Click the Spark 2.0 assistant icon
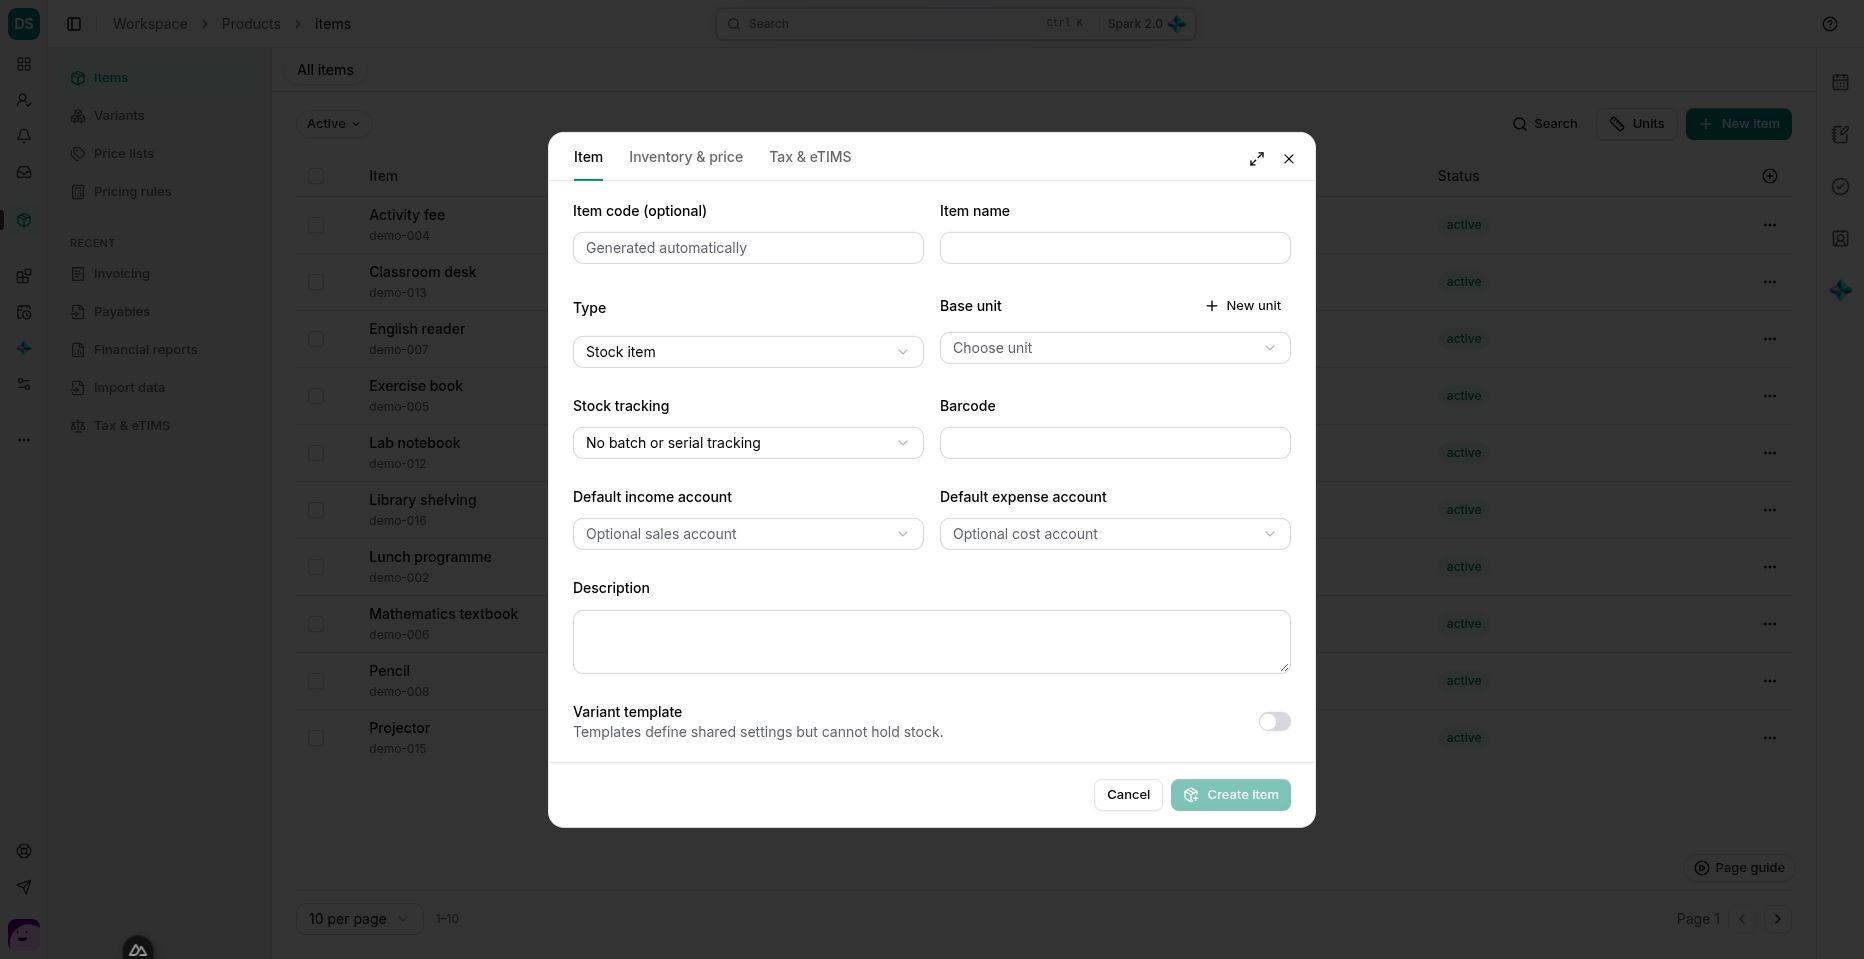Viewport: 1864px width, 959px height. click(x=1177, y=24)
